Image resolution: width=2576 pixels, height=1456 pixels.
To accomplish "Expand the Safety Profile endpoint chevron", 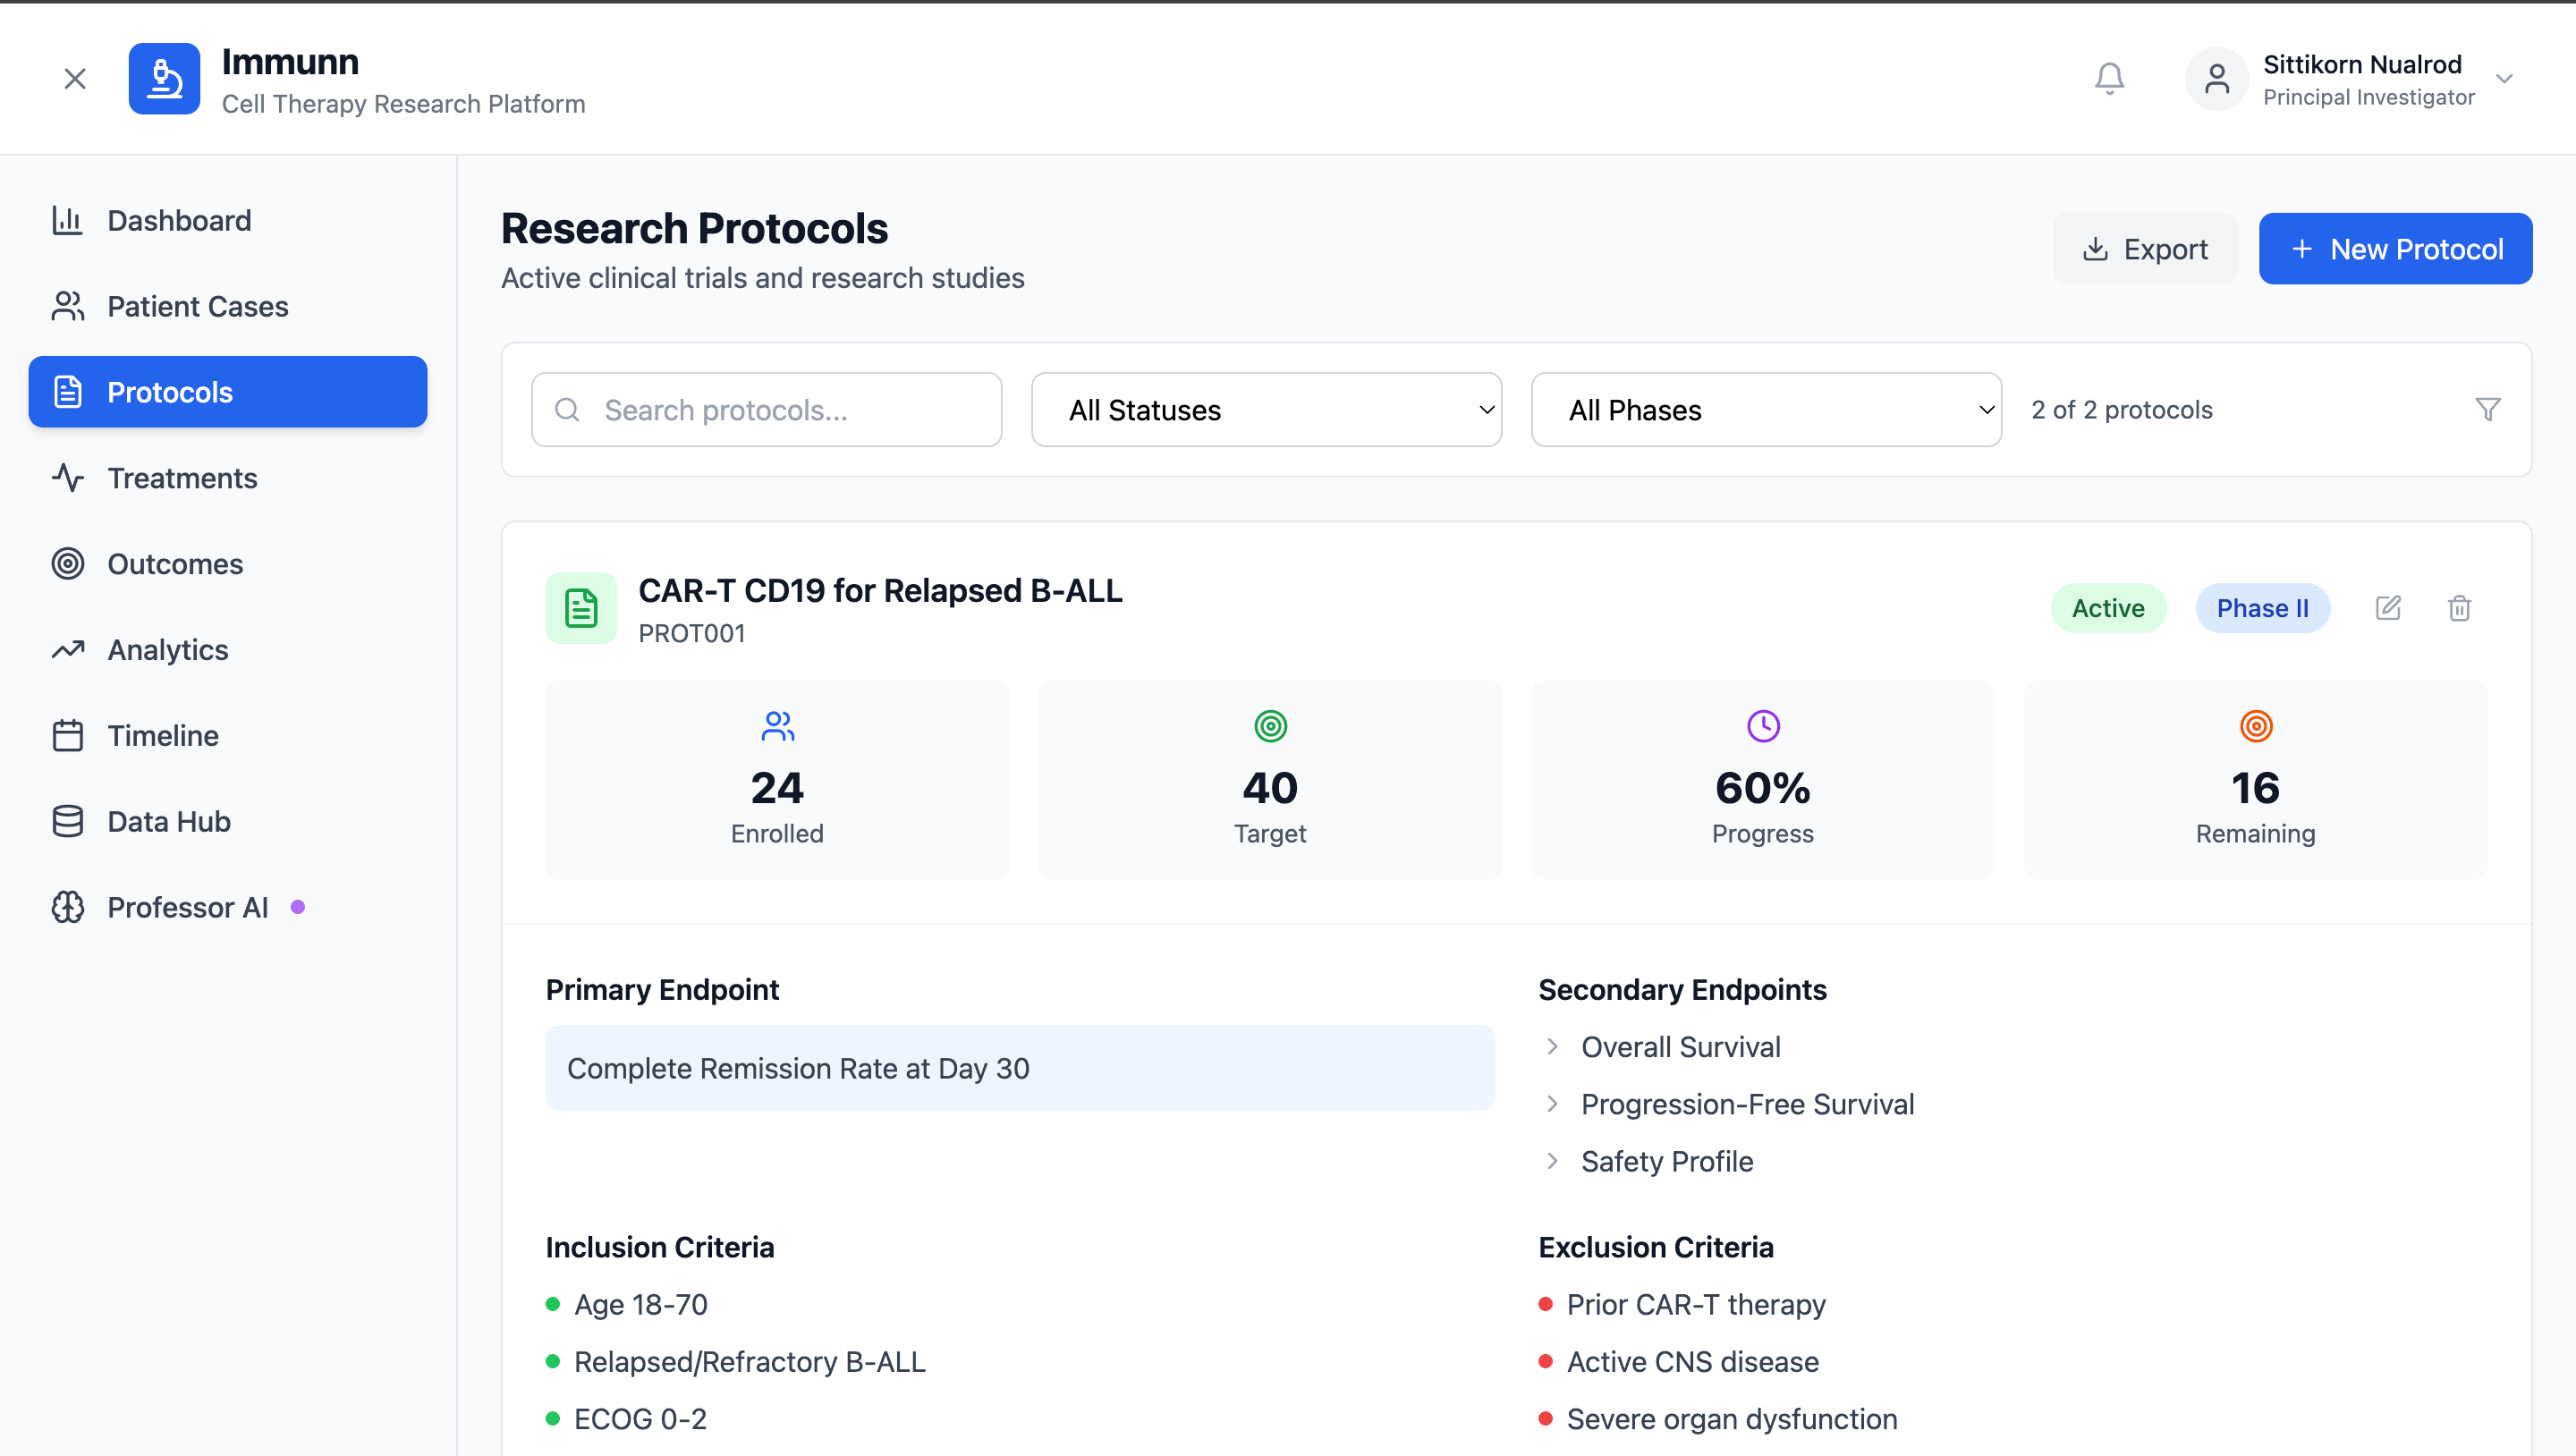I will [x=1552, y=1161].
